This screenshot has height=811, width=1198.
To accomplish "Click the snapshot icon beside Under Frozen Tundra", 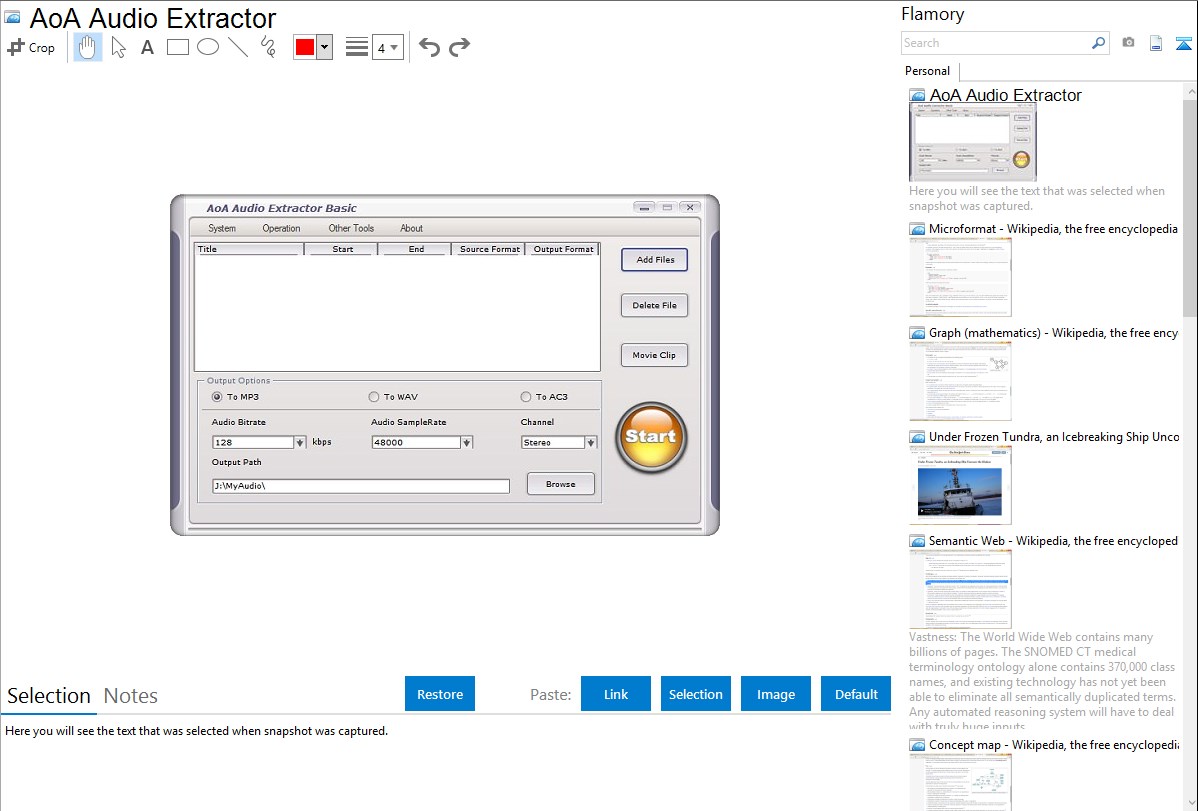I will pyautogui.click(x=917, y=437).
